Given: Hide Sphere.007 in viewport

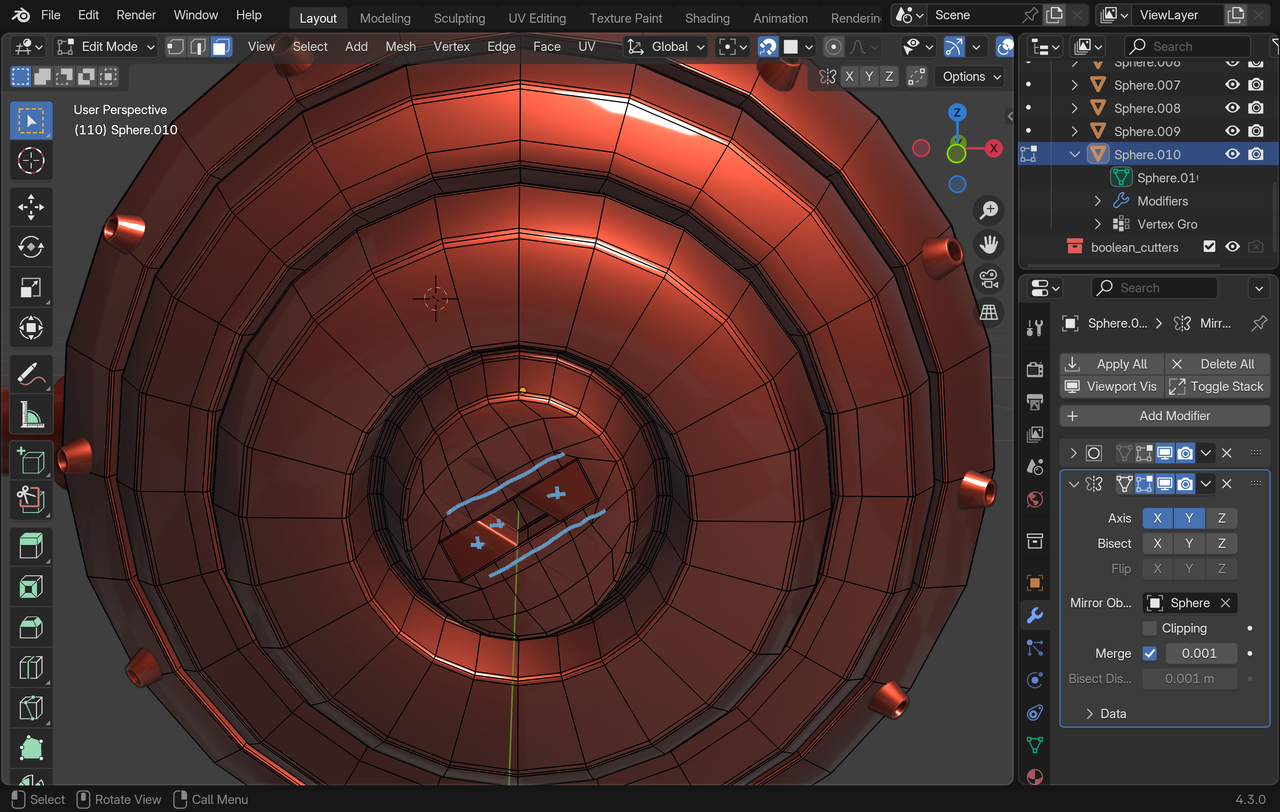Looking at the screenshot, I should [1233, 85].
